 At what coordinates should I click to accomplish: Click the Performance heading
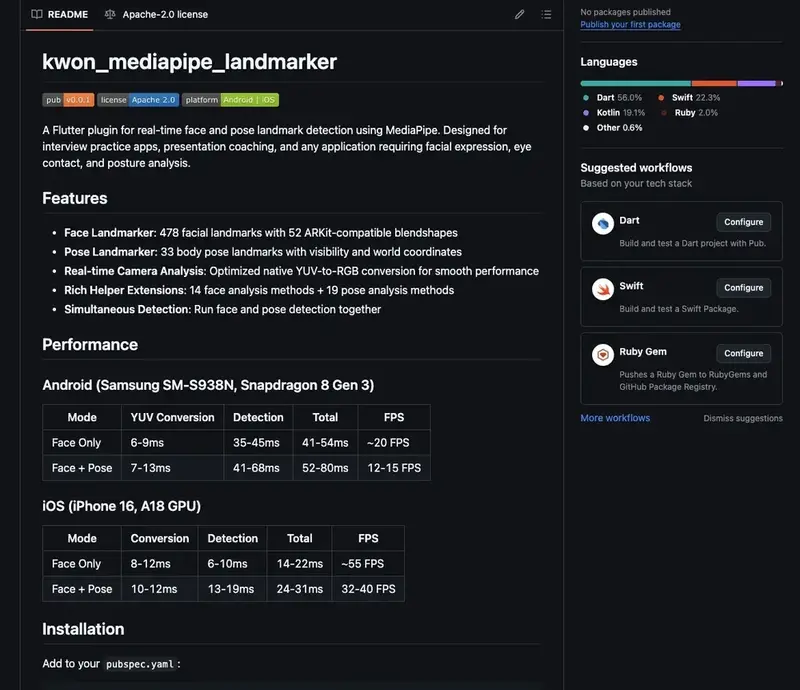pyautogui.click(x=90, y=344)
